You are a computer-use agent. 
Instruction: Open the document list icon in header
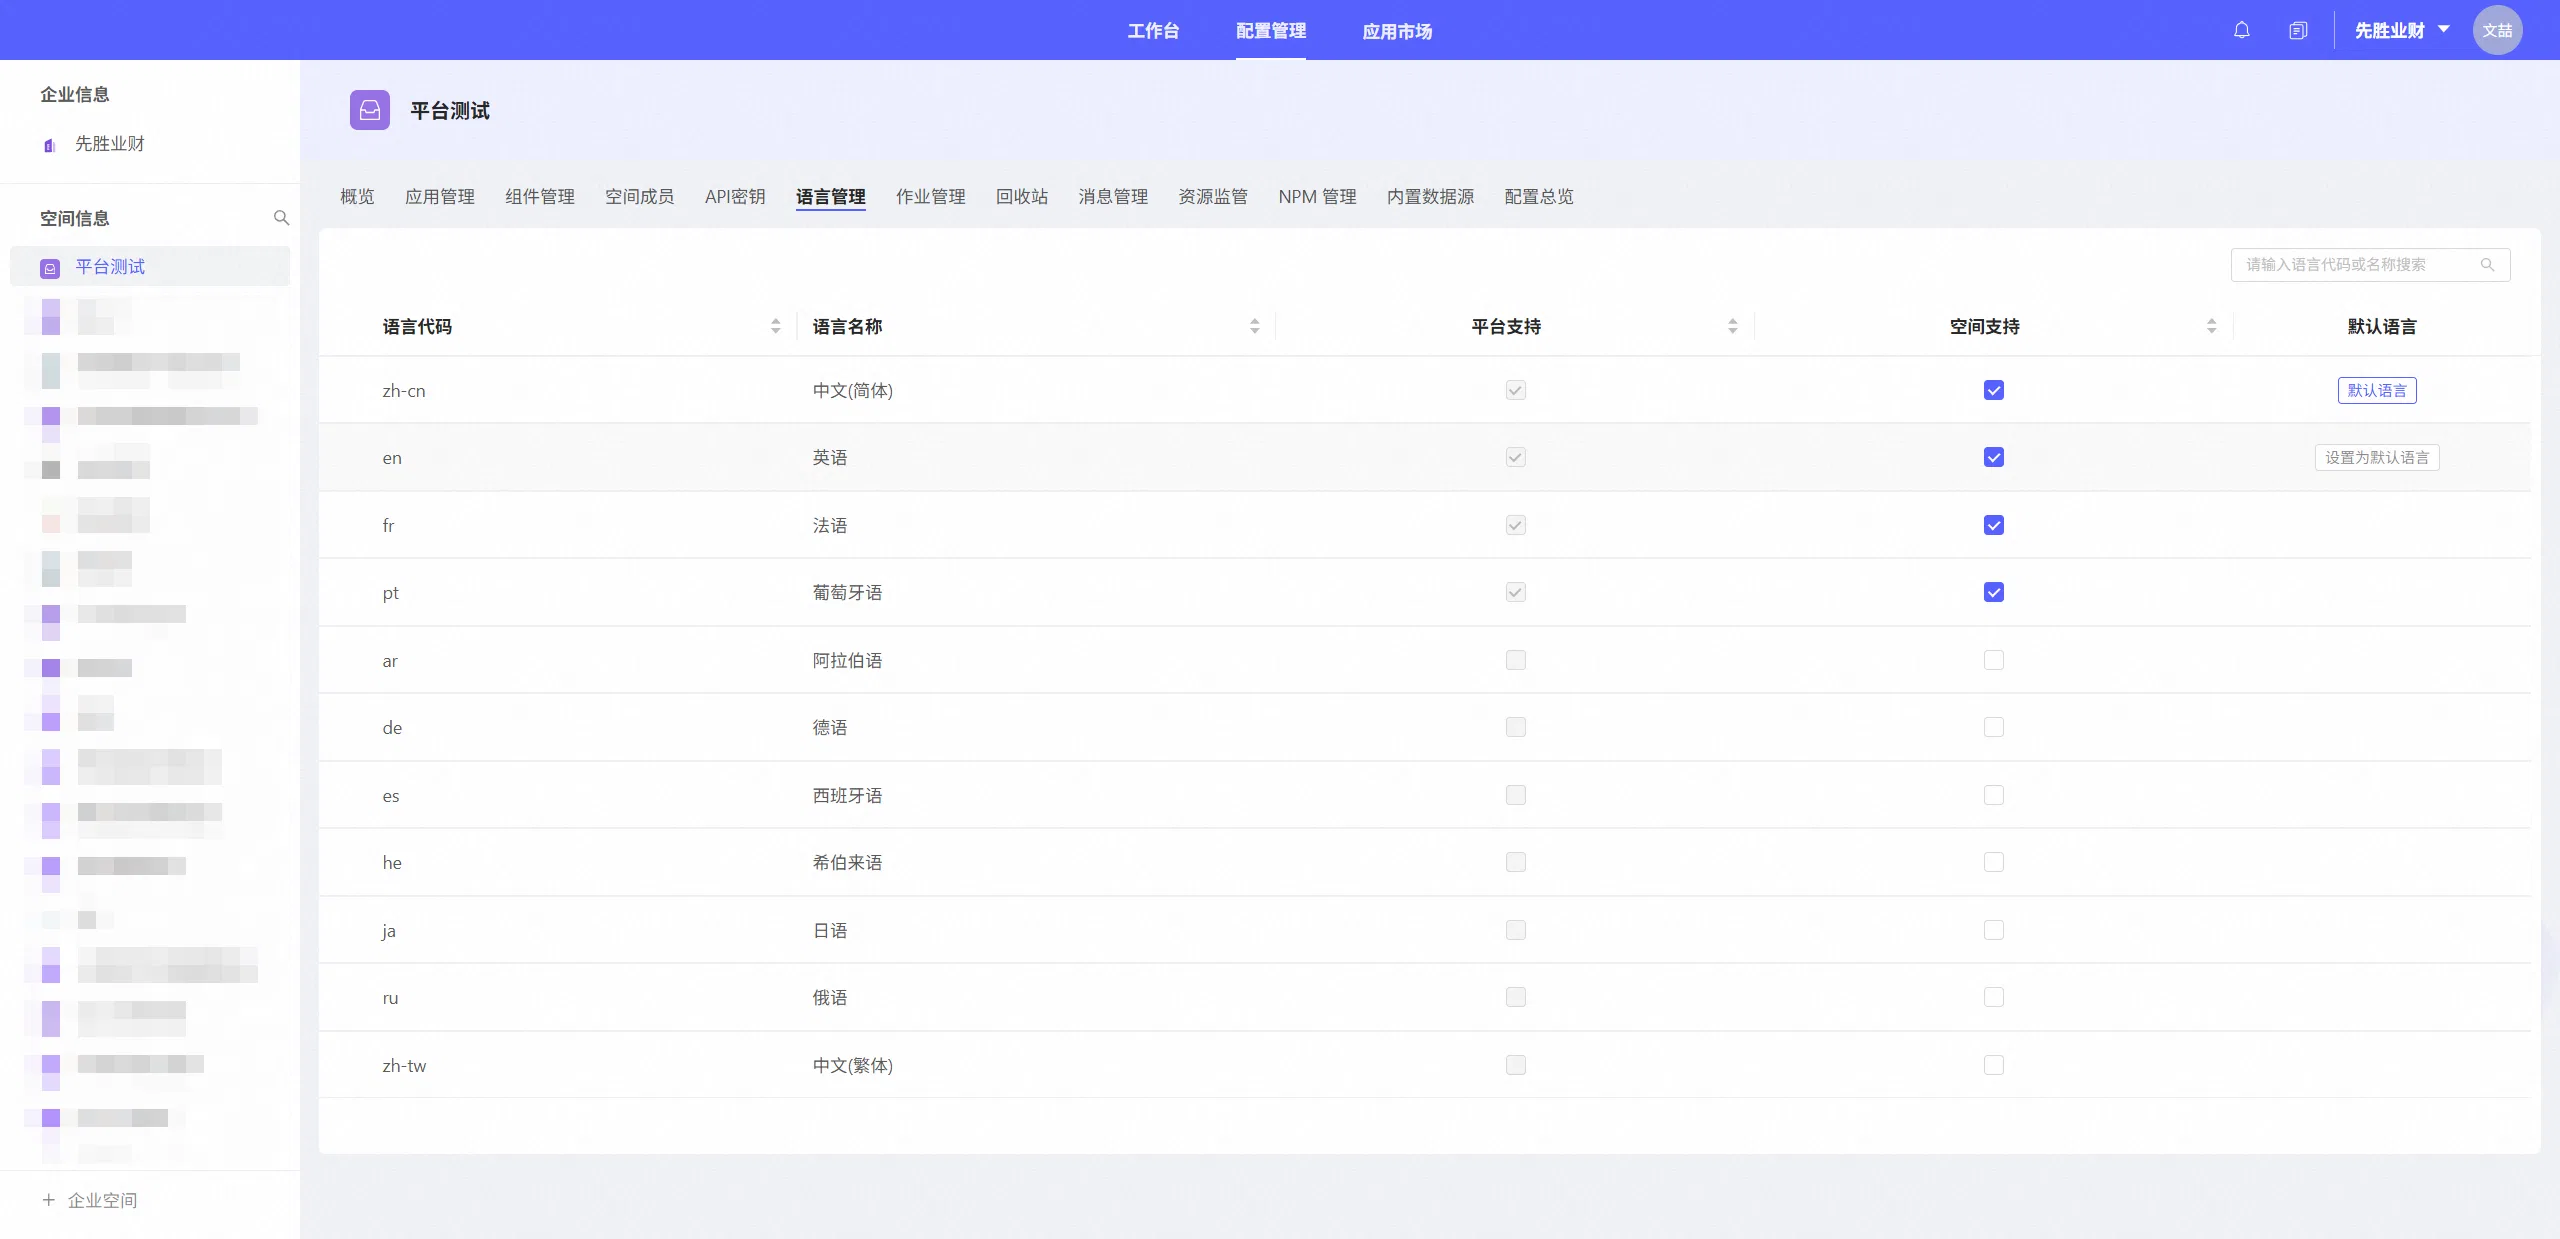(x=2298, y=30)
